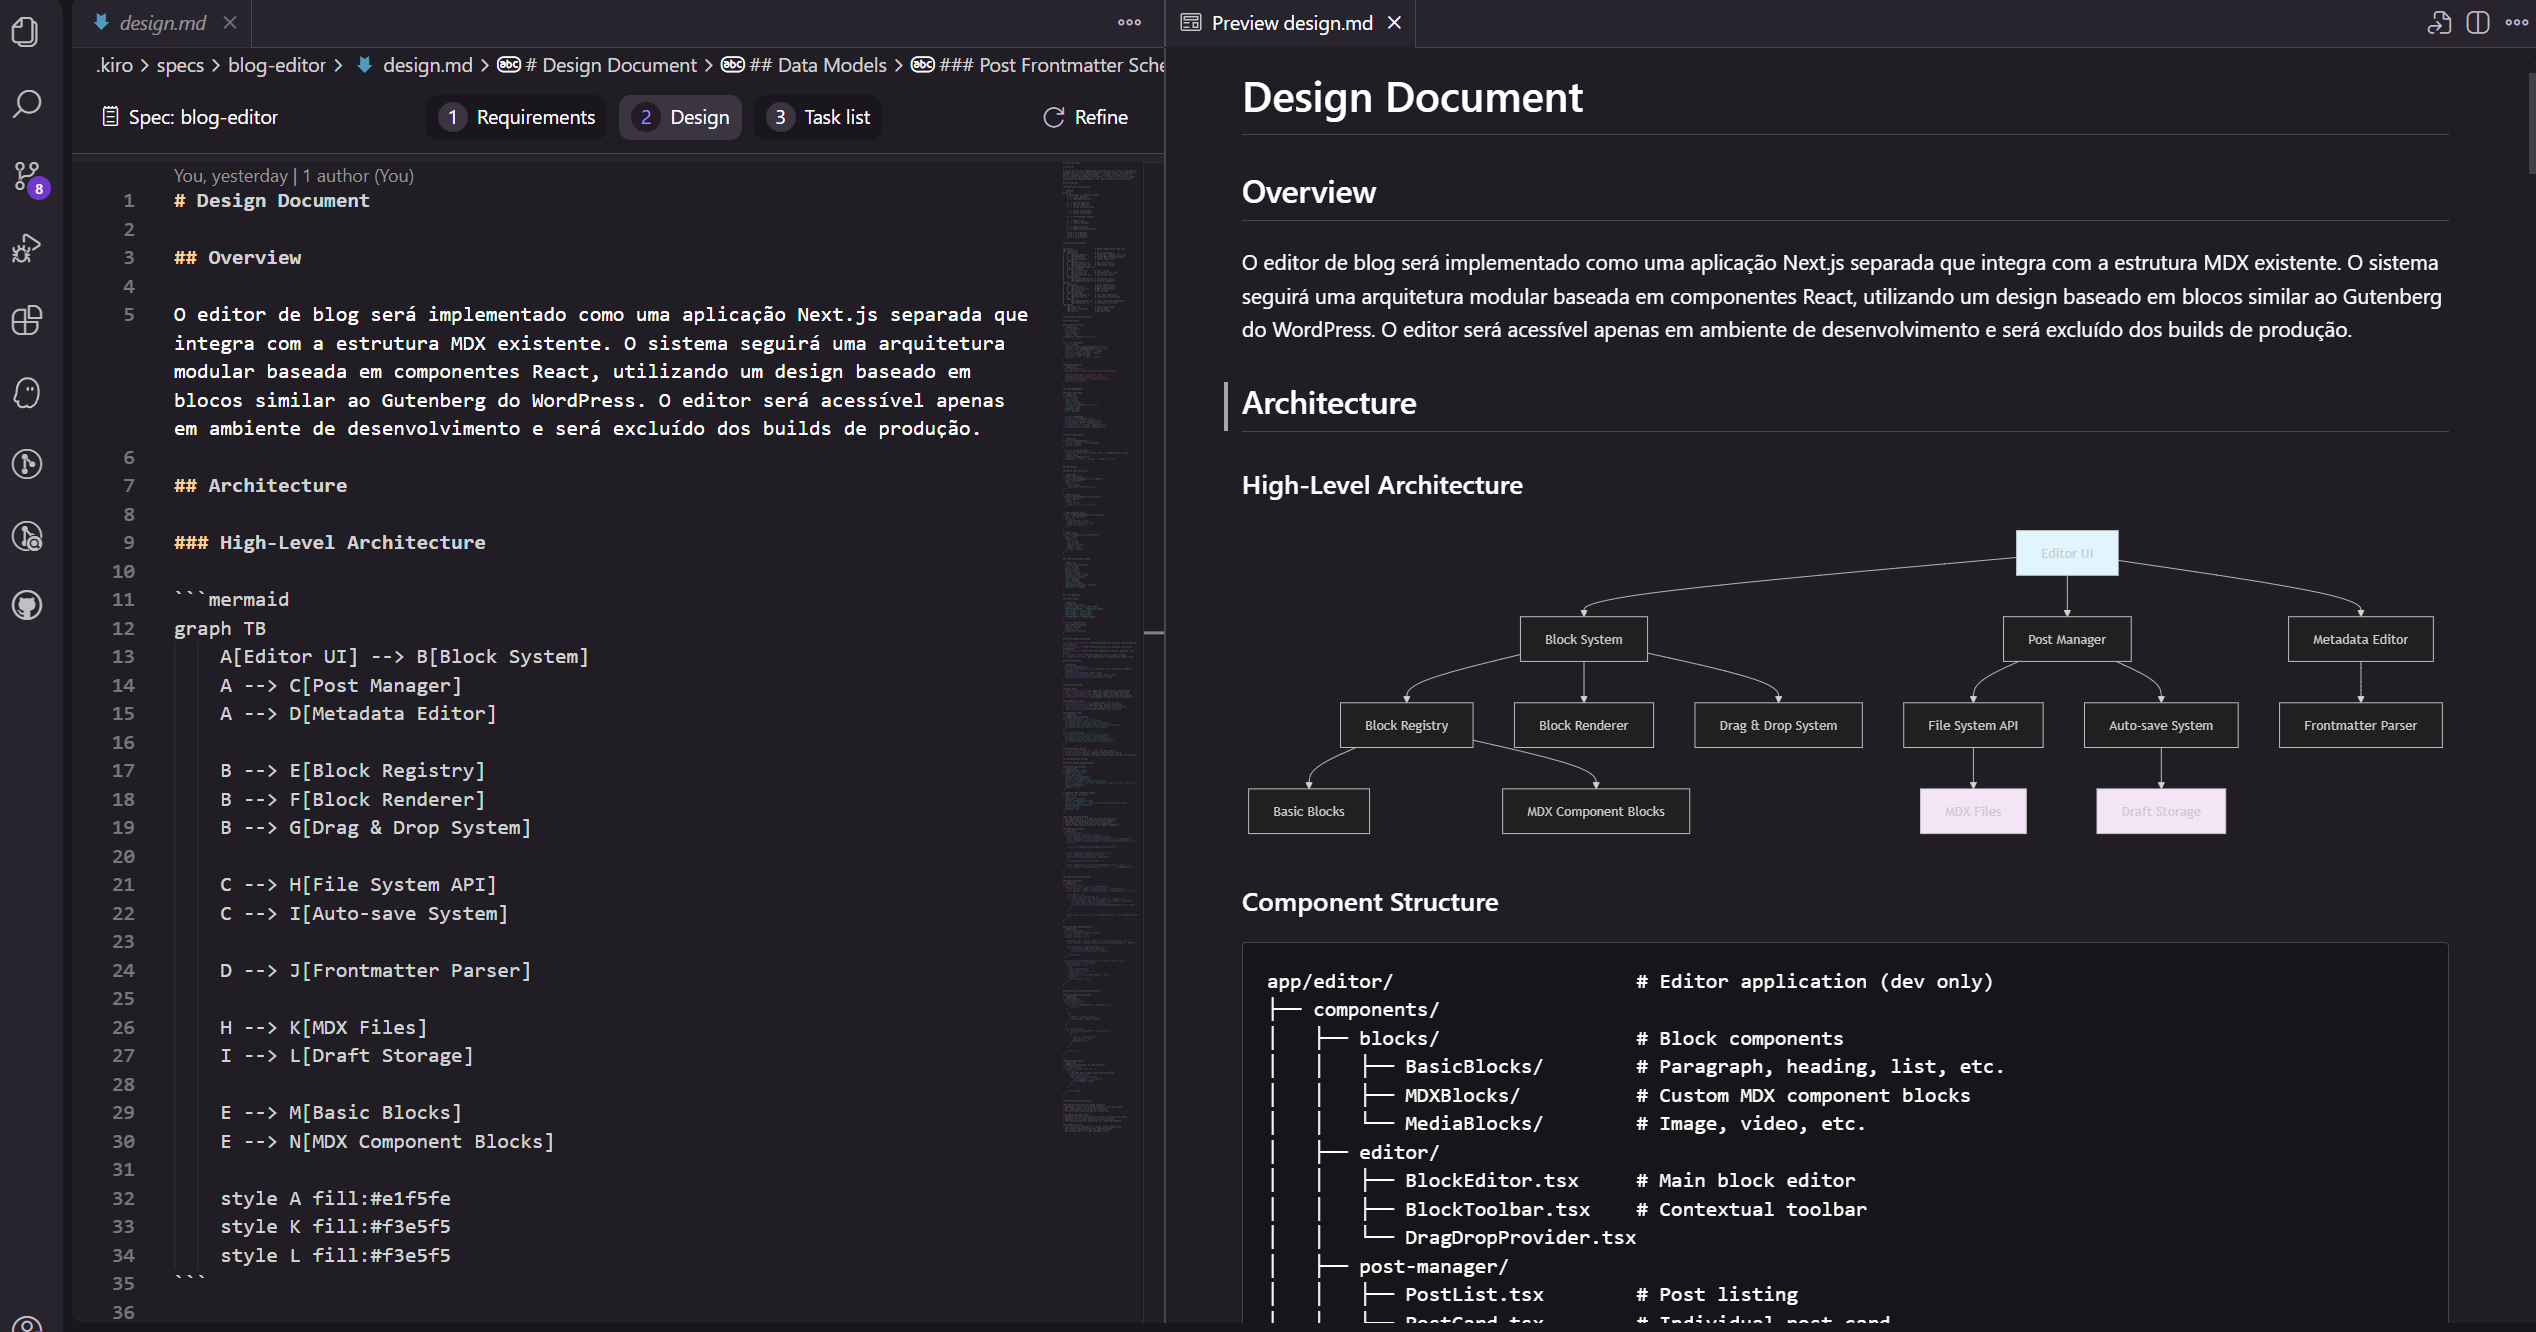Open the # Design Document breadcrumb

click(x=597, y=65)
